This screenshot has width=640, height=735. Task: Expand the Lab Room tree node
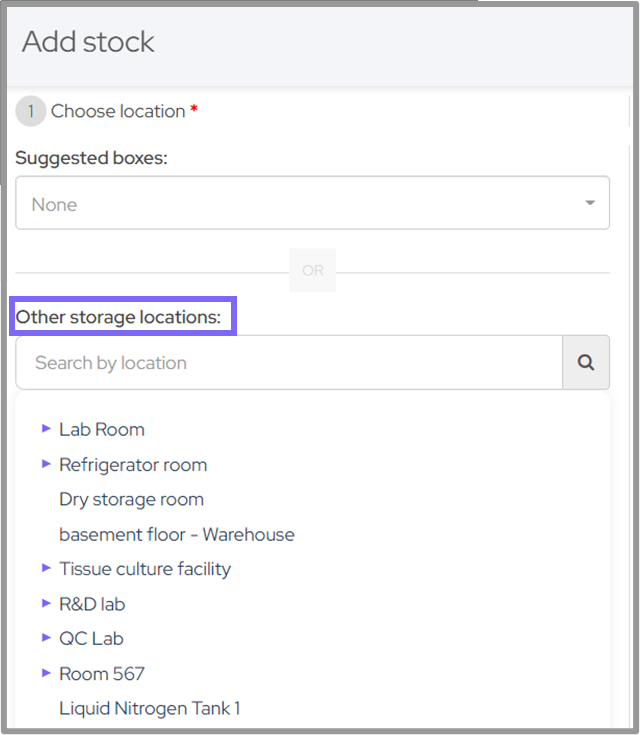46,428
